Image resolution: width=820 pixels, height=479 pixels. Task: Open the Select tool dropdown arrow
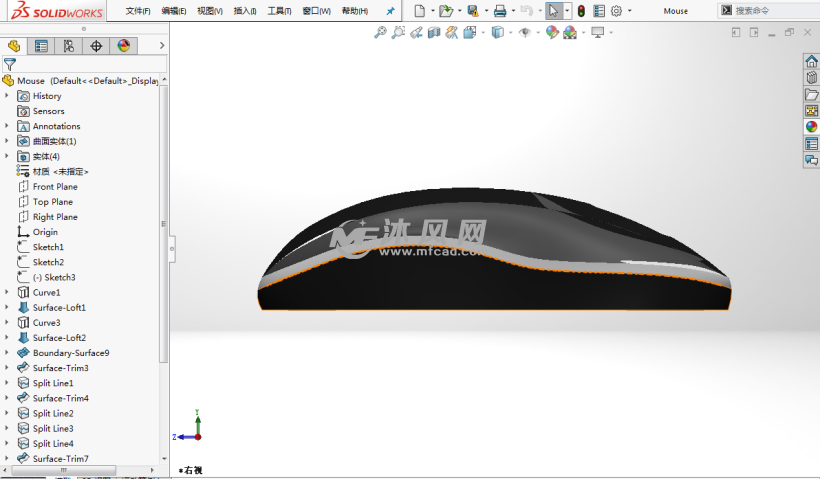[x=567, y=10]
